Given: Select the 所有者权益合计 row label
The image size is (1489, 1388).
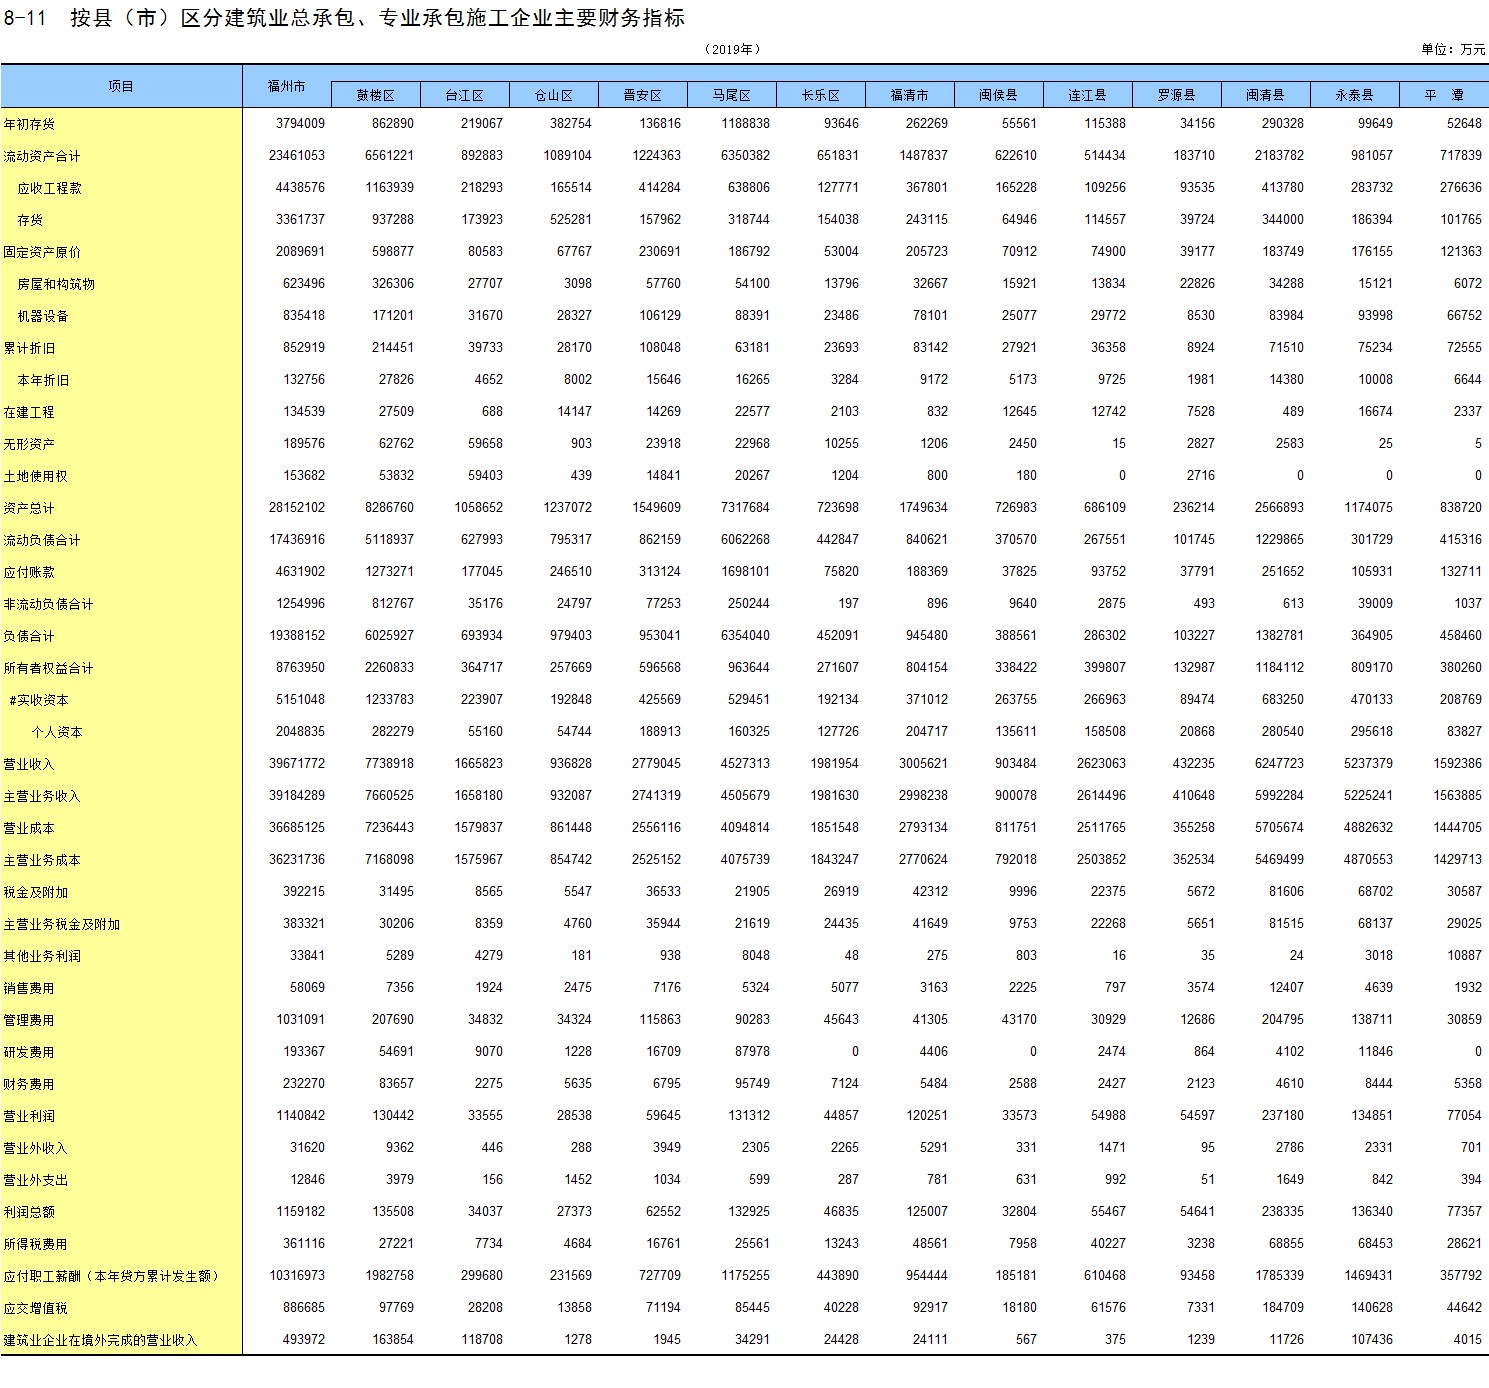Looking at the screenshot, I should [x=48, y=668].
